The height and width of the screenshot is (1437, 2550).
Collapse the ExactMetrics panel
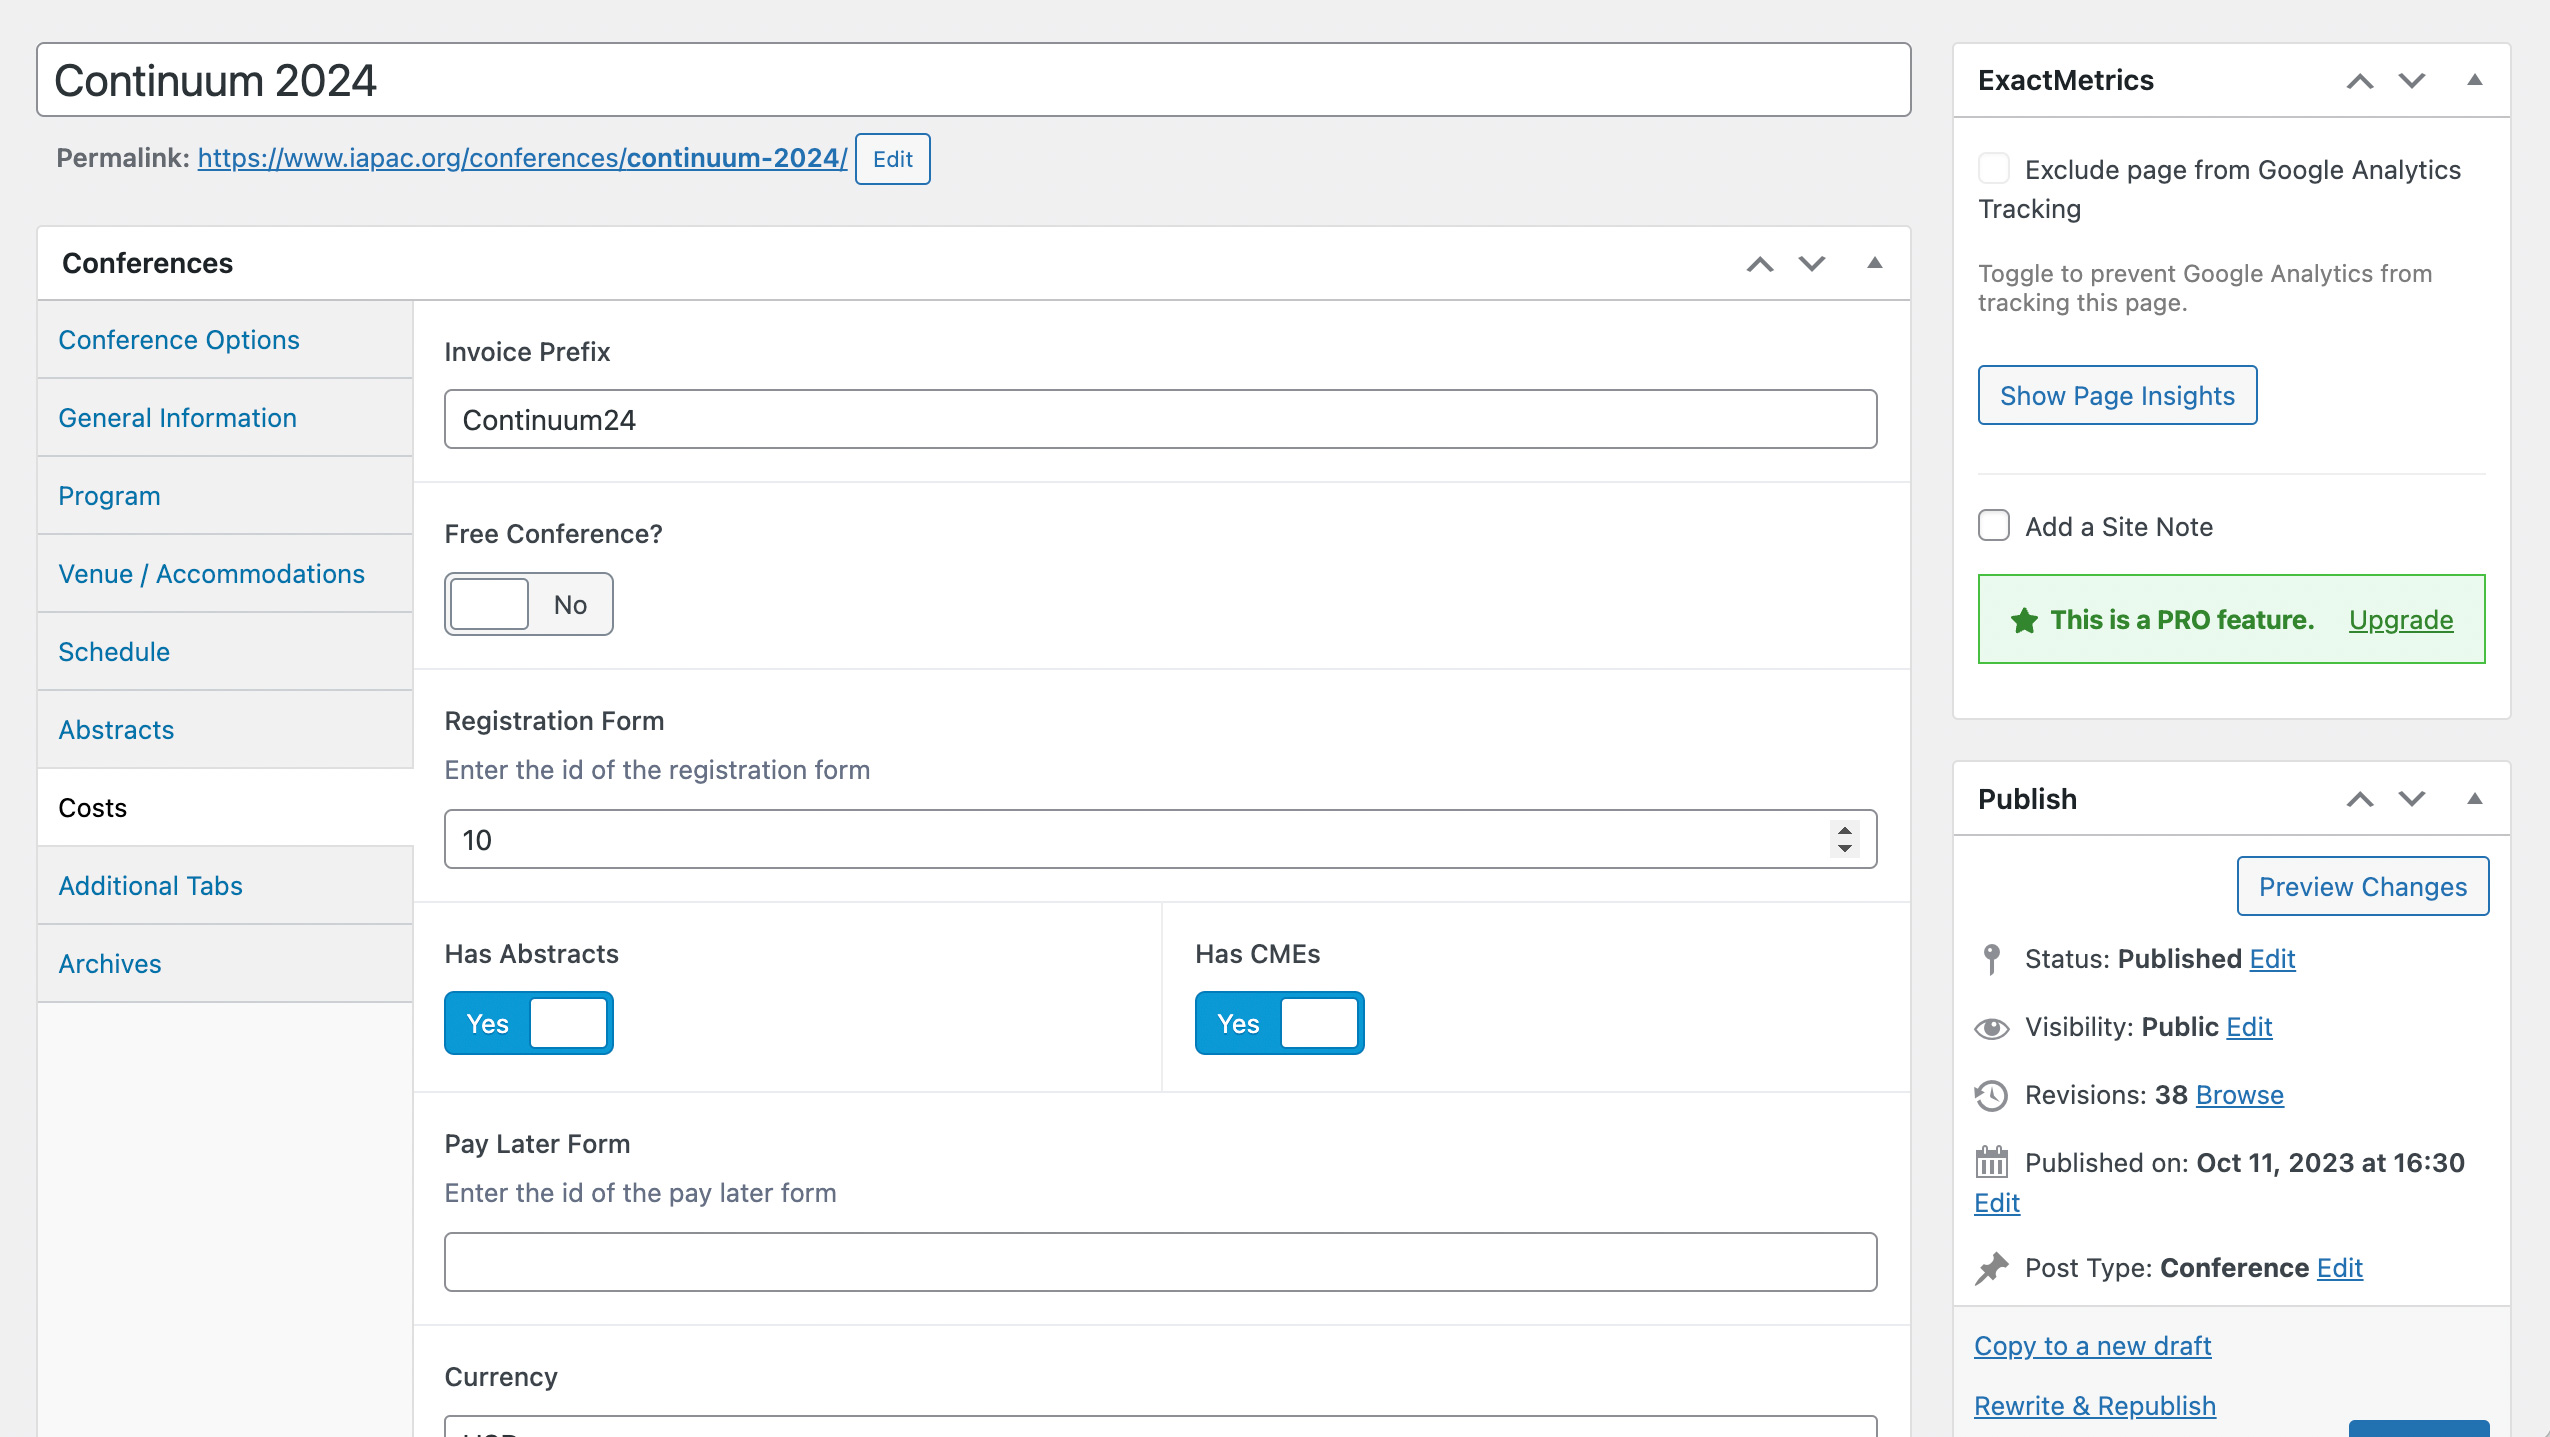[x=2475, y=80]
